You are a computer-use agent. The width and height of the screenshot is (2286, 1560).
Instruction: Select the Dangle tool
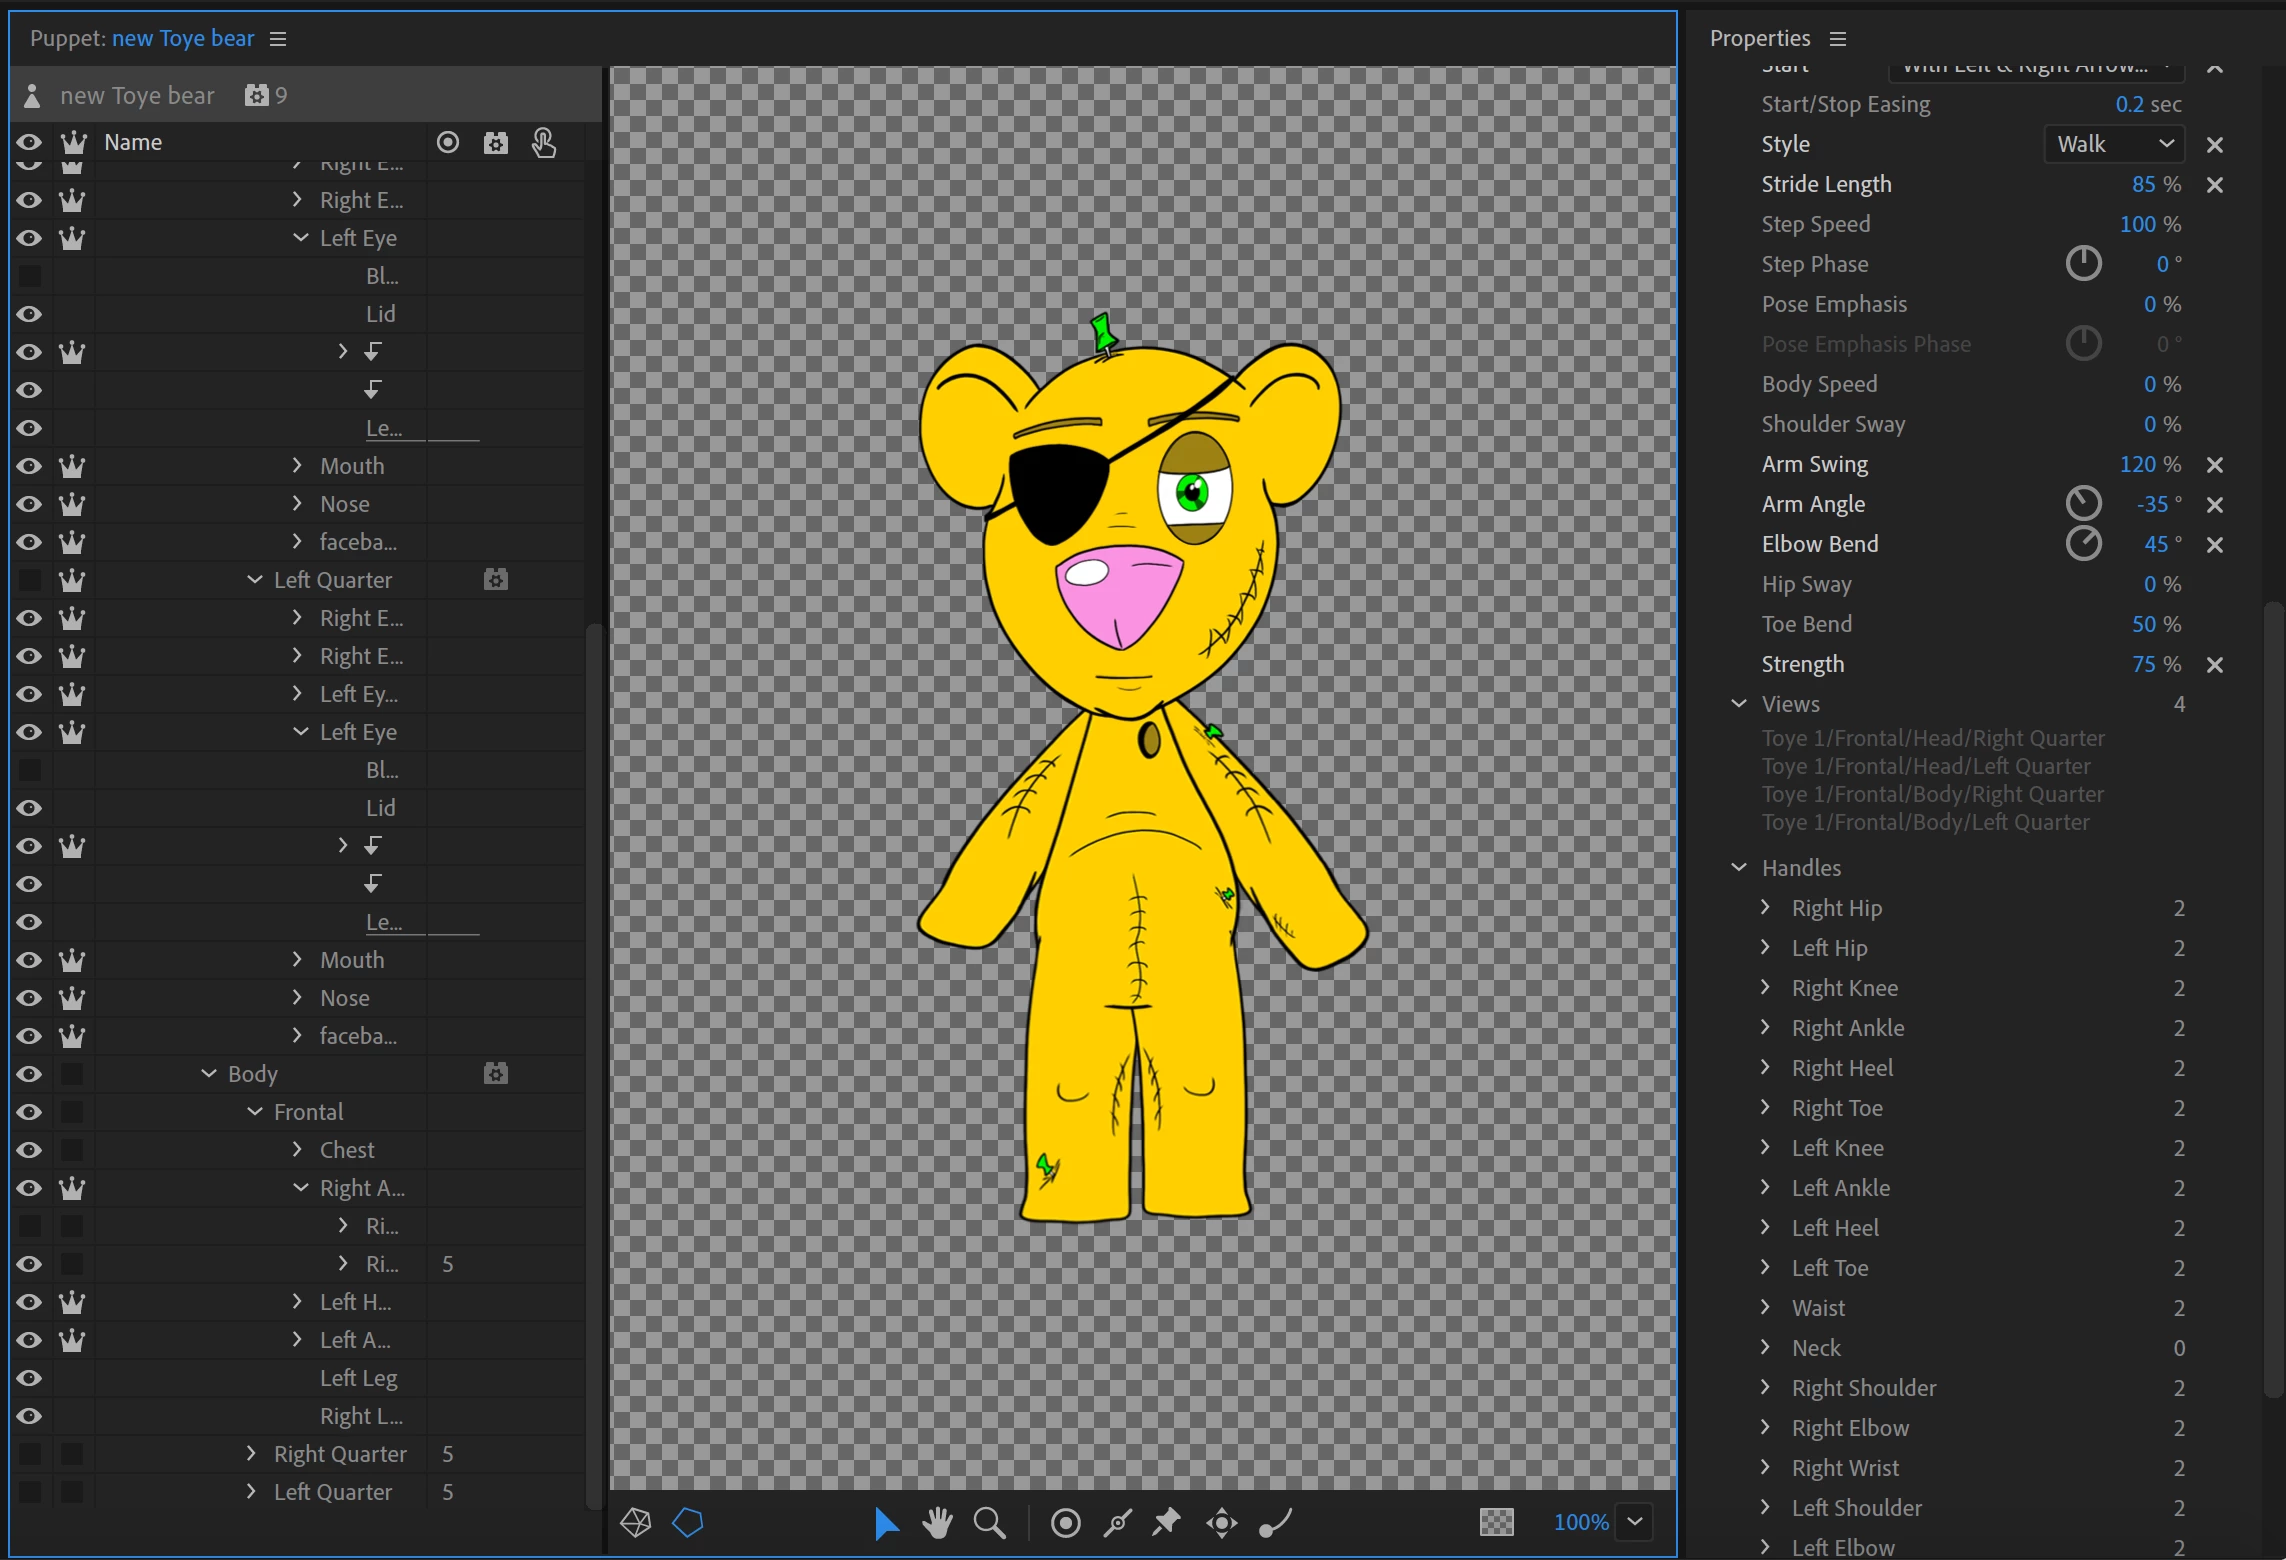tap(1275, 1523)
